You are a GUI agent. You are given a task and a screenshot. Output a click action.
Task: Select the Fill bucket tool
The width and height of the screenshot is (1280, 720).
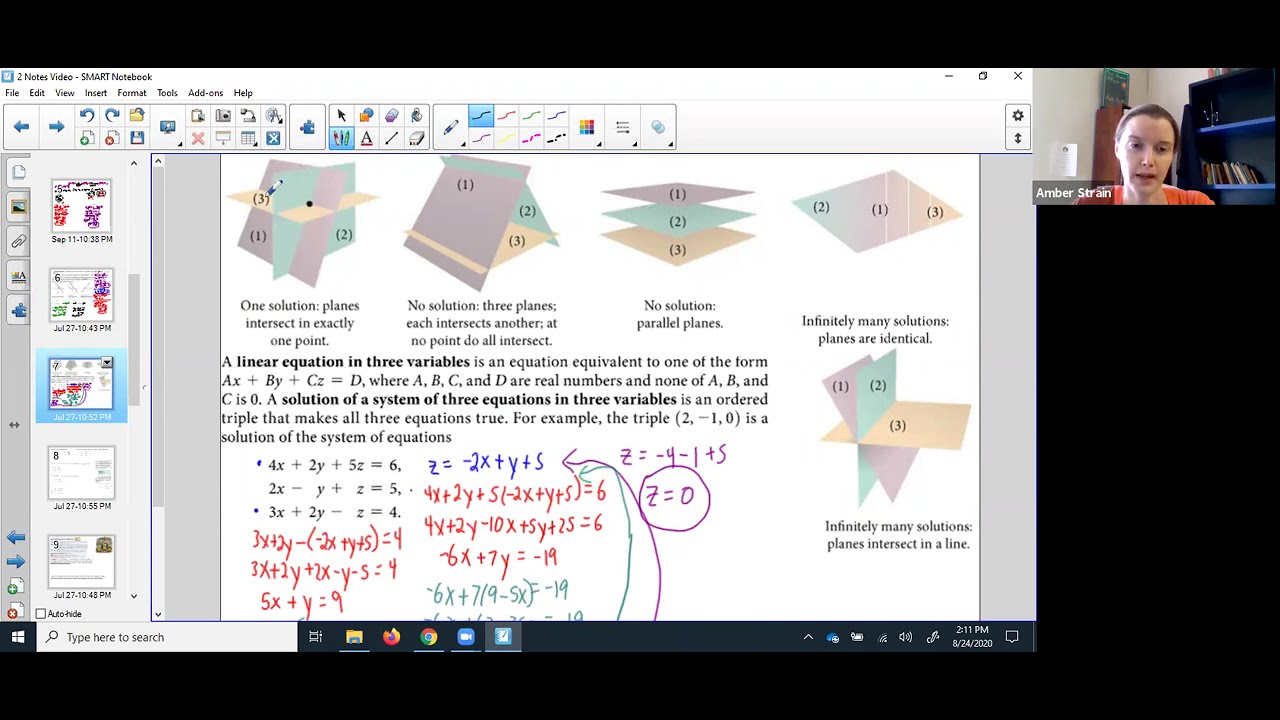[416, 116]
